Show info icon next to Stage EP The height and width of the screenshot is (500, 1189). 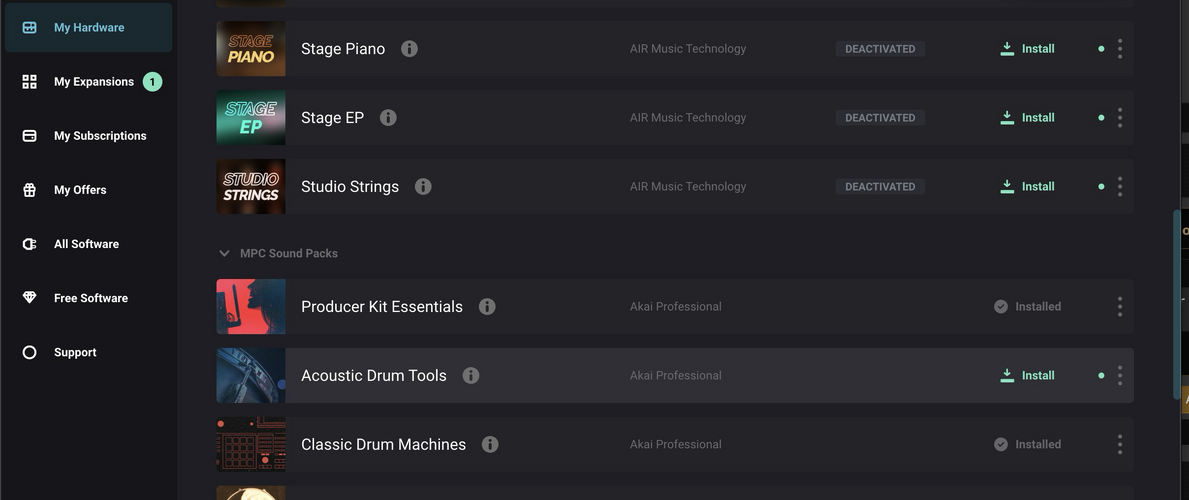click(x=388, y=118)
